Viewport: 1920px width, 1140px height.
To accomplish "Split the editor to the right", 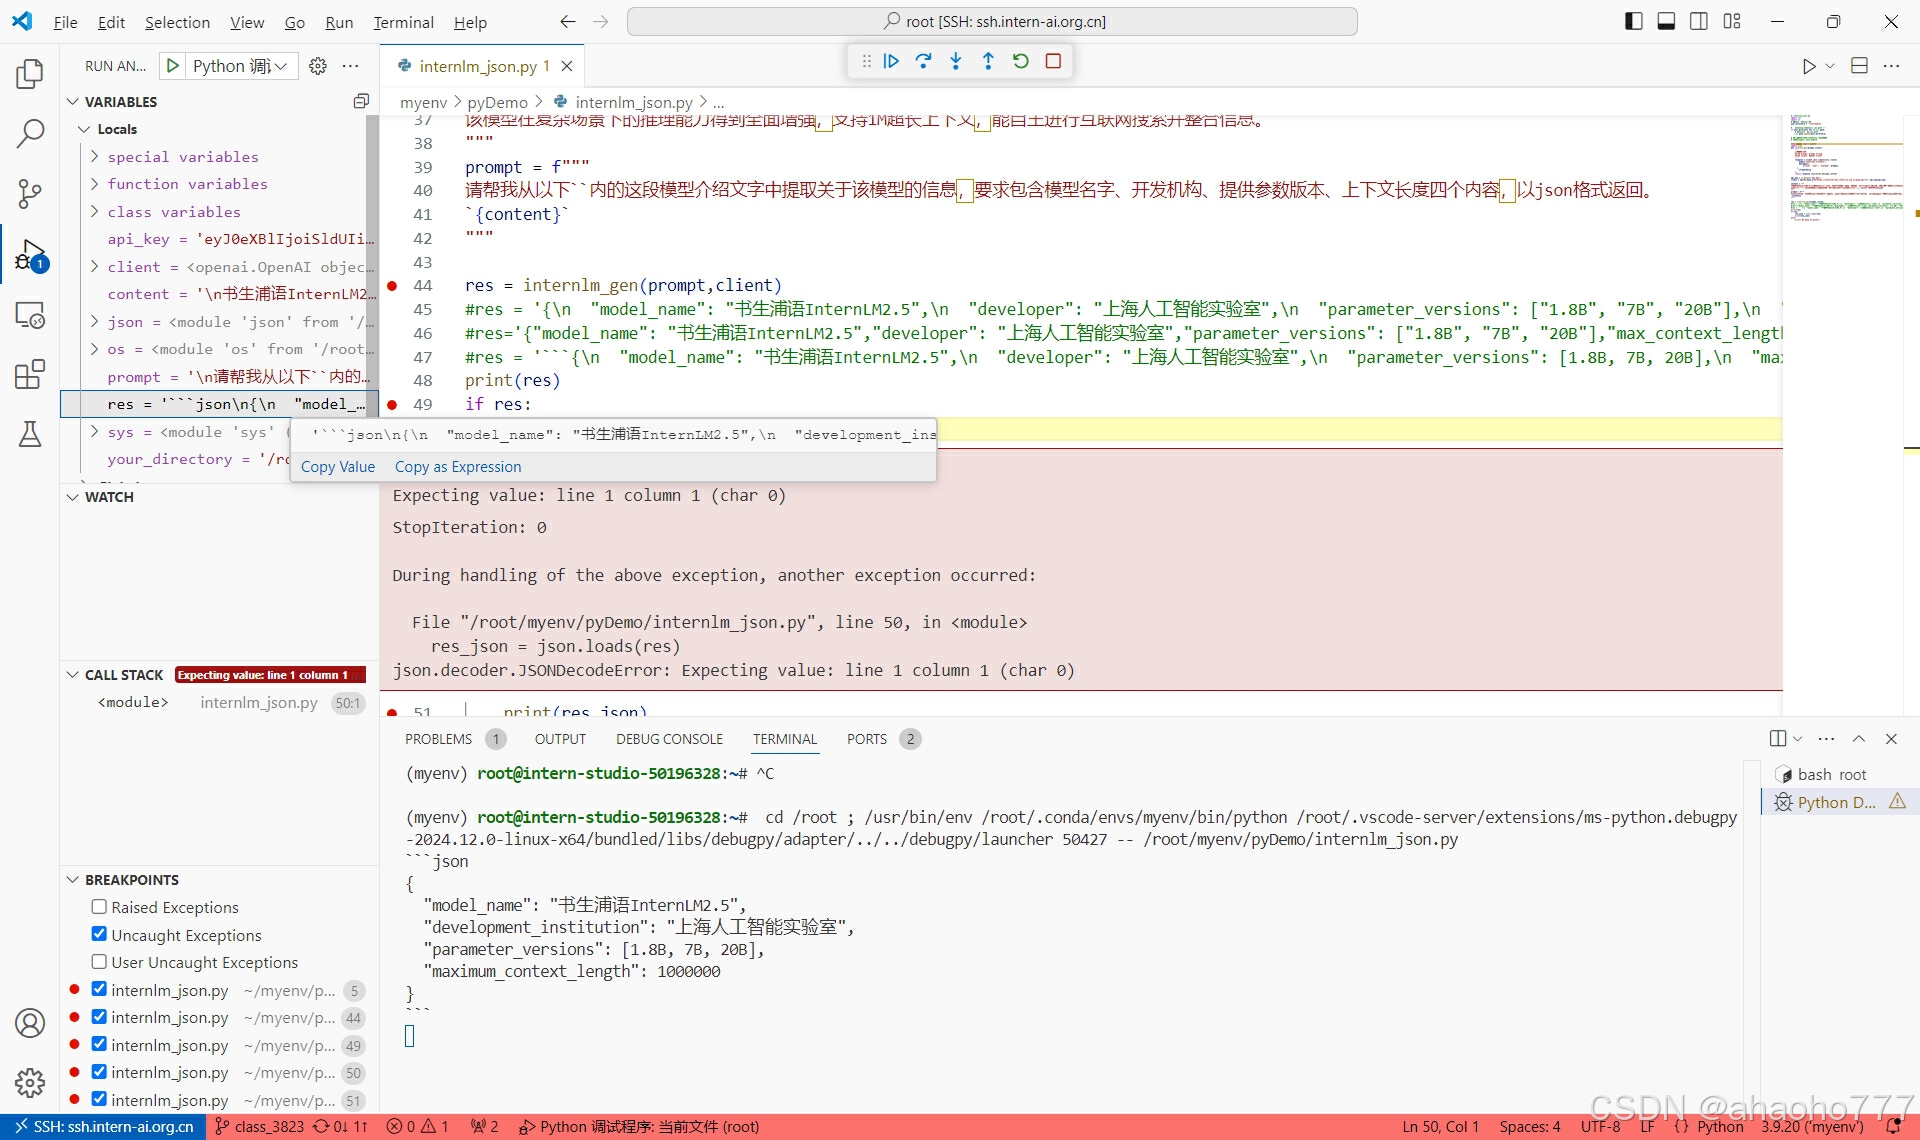I will click(1859, 66).
